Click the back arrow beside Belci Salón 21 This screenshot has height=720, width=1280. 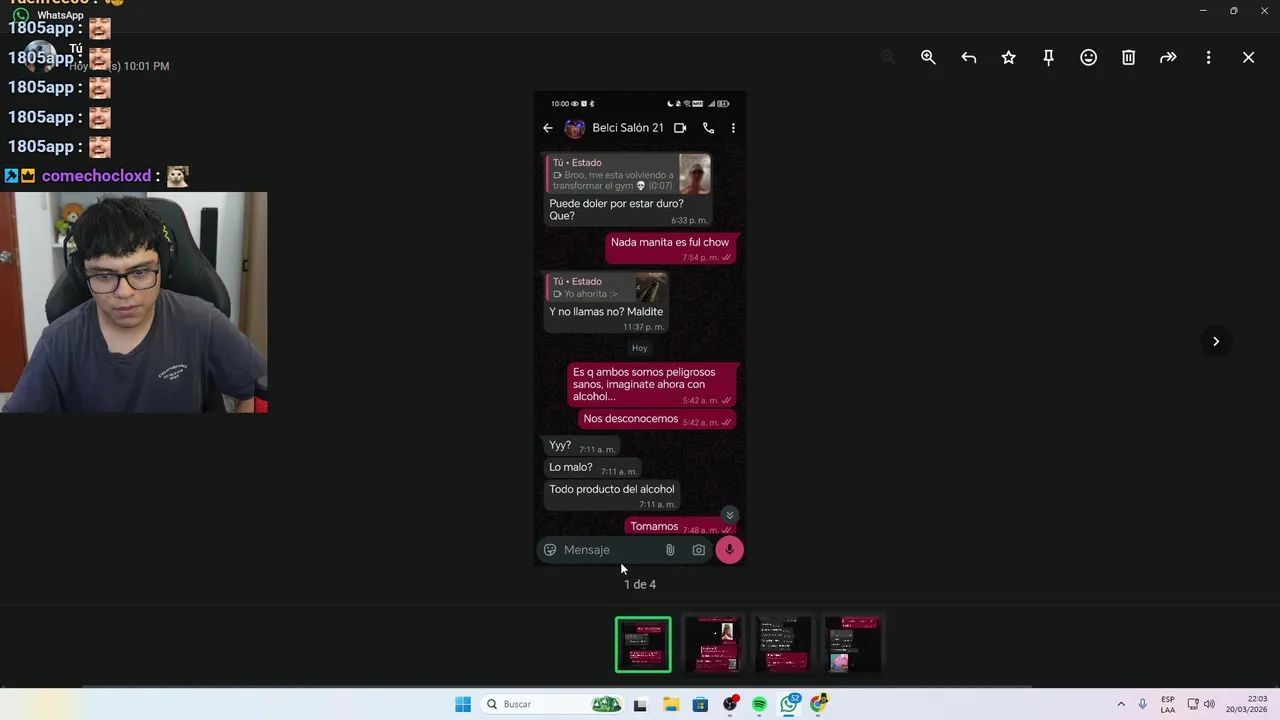548,128
